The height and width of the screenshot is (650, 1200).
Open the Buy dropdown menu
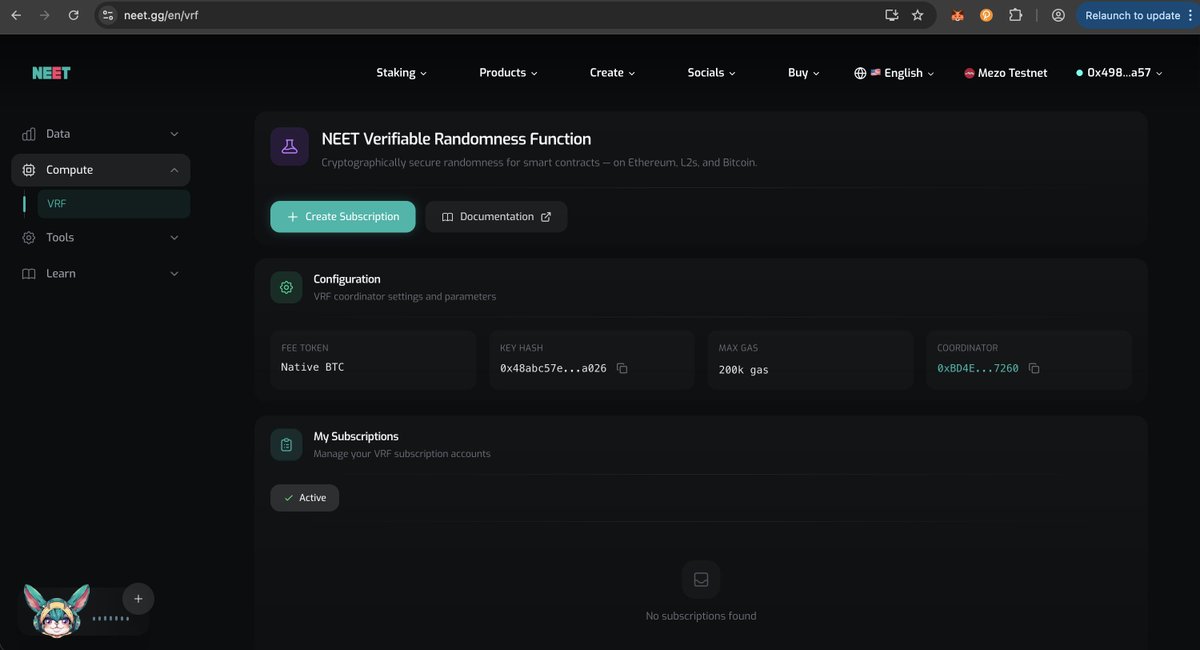(804, 73)
